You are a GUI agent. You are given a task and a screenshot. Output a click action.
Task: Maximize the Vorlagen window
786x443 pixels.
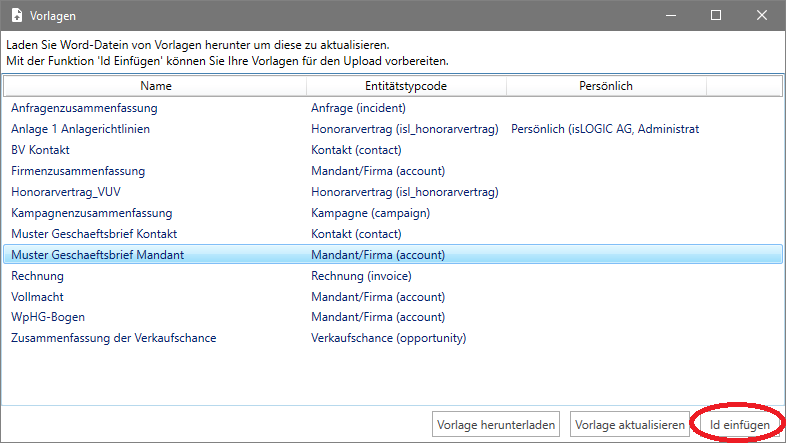click(715, 16)
